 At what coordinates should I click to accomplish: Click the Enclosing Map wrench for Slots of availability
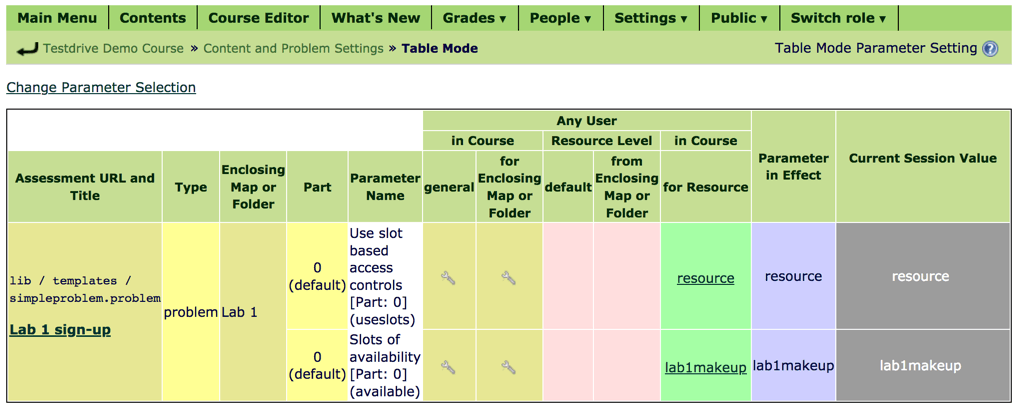pos(508,367)
